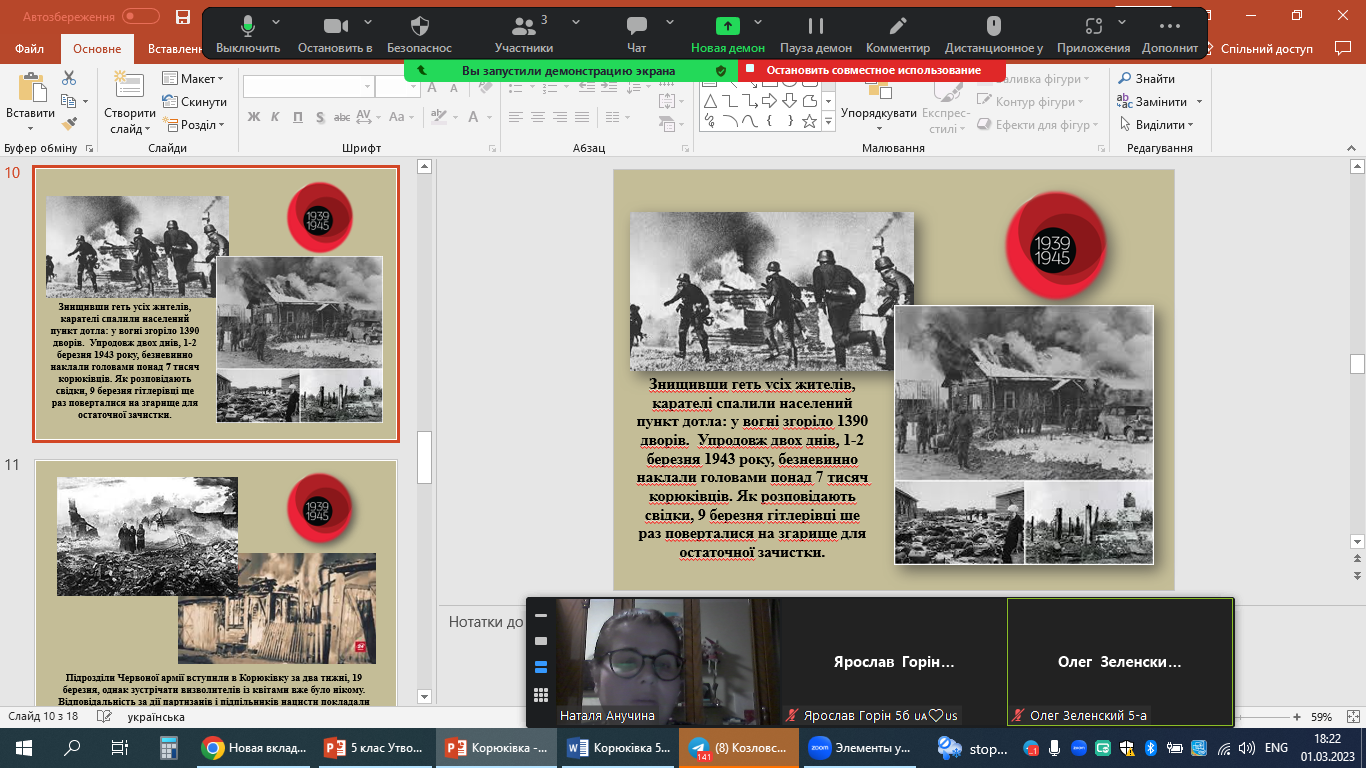
Task: Open the Файл tab
Action: (30, 48)
